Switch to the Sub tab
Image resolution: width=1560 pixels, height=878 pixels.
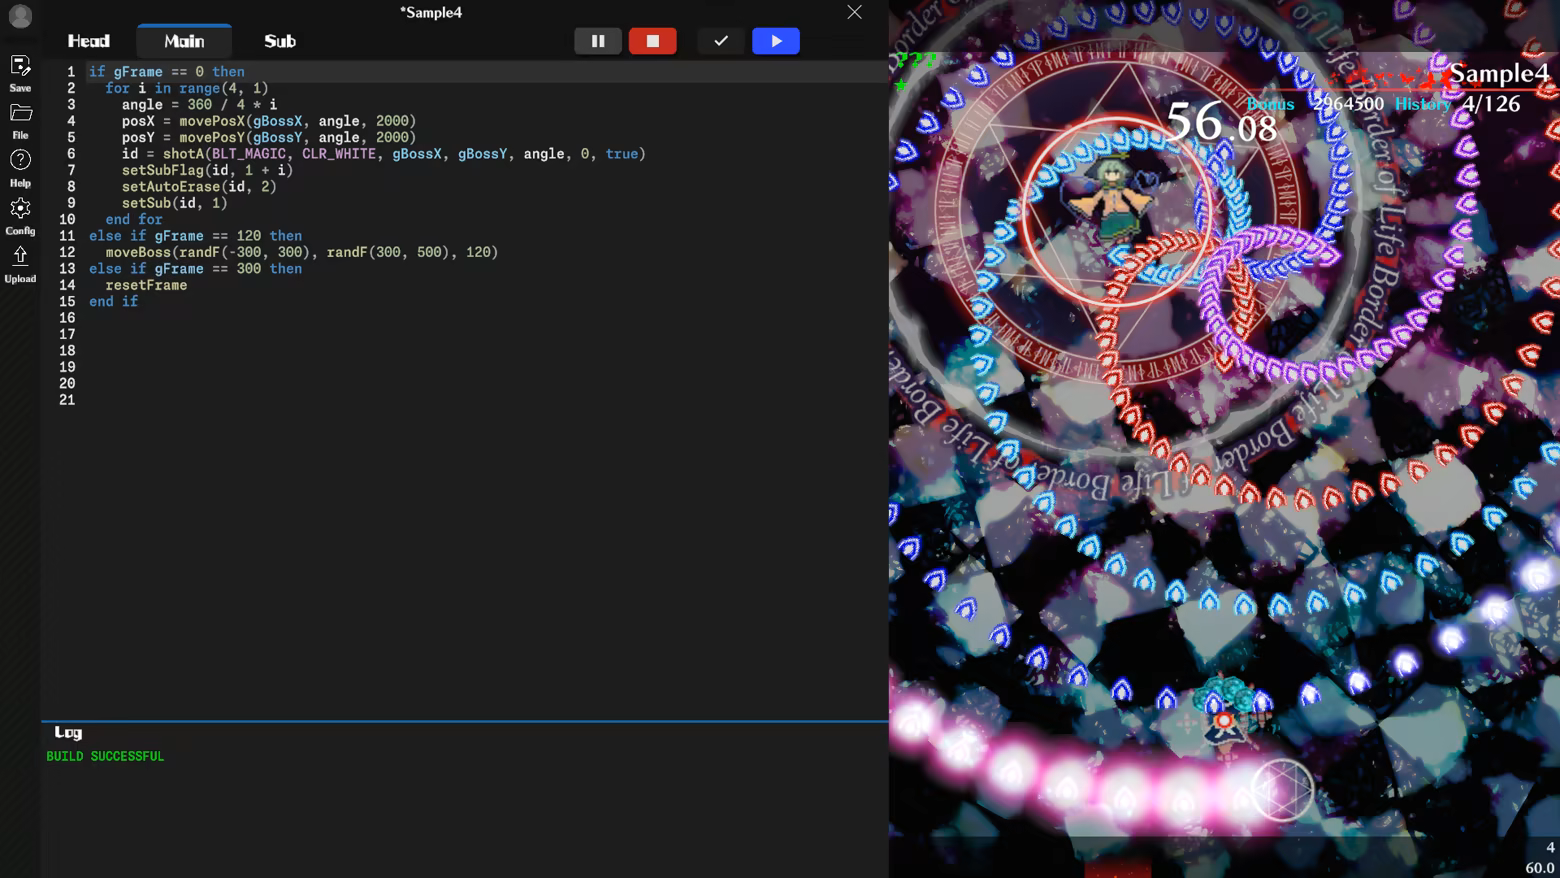(x=280, y=41)
